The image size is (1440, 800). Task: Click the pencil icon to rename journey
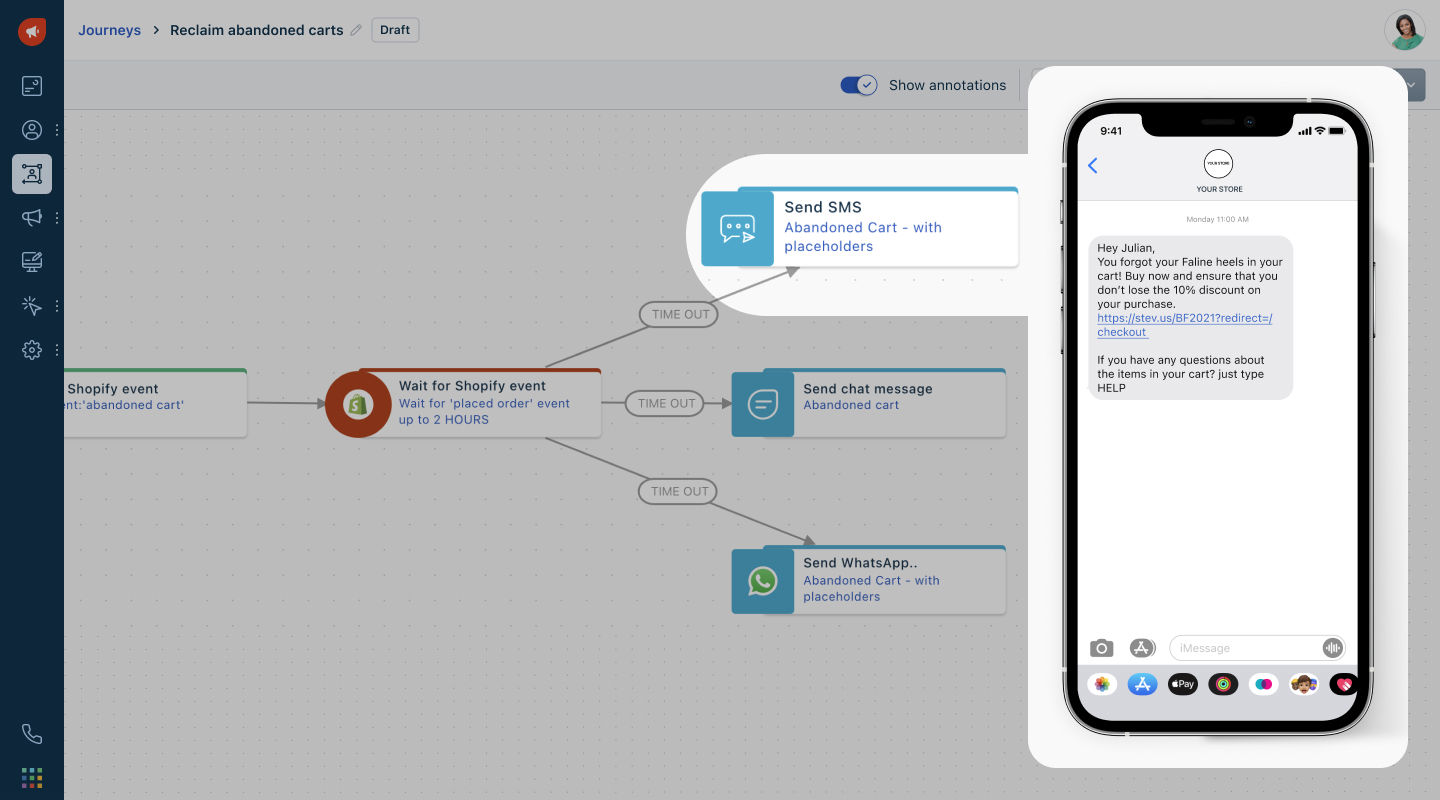pyautogui.click(x=356, y=30)
